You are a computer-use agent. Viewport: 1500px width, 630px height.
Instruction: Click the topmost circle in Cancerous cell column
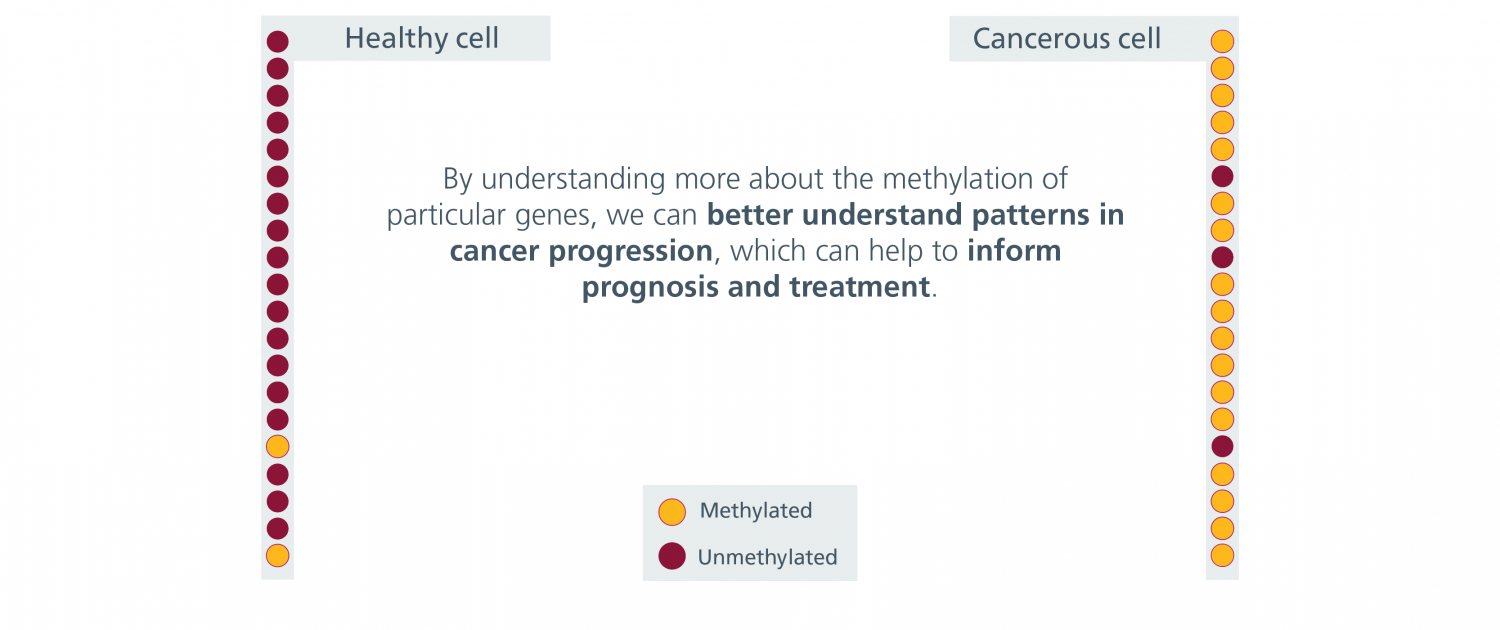point(1222,42)
